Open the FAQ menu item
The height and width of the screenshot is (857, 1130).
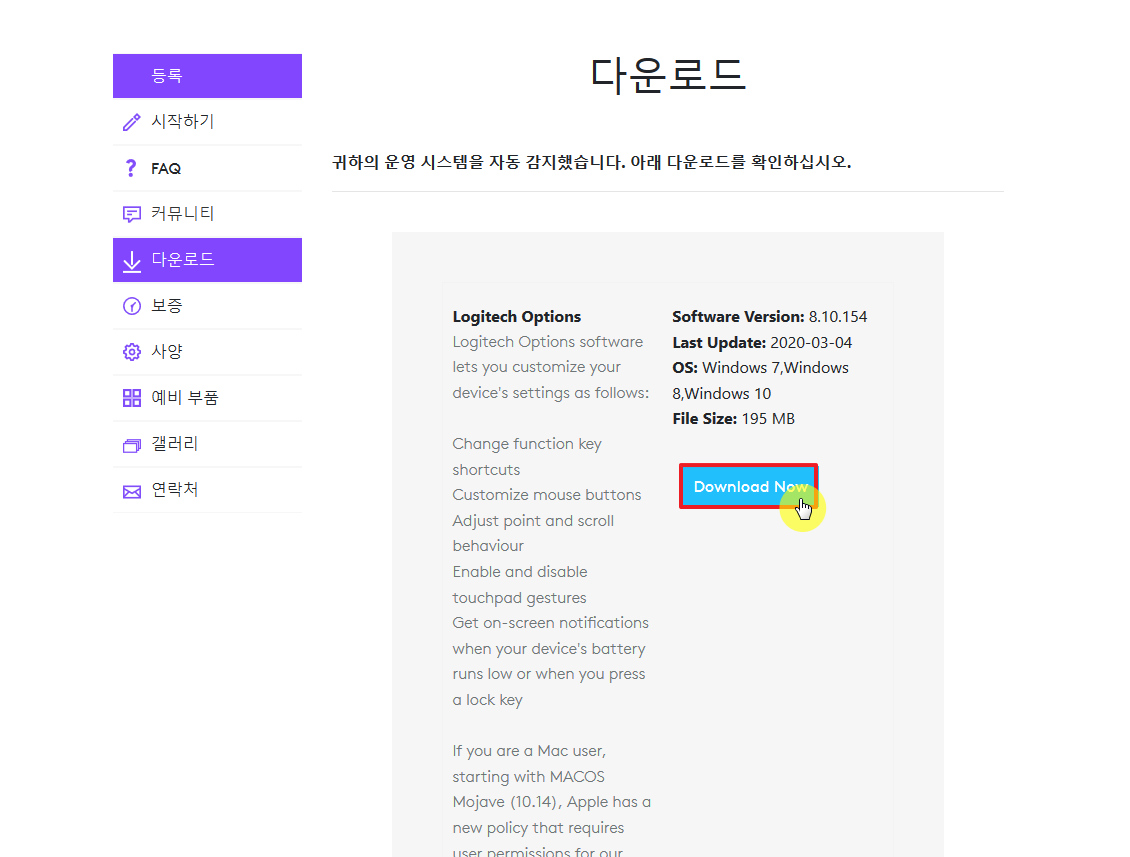pyautogui.click(x=208, y=168)
